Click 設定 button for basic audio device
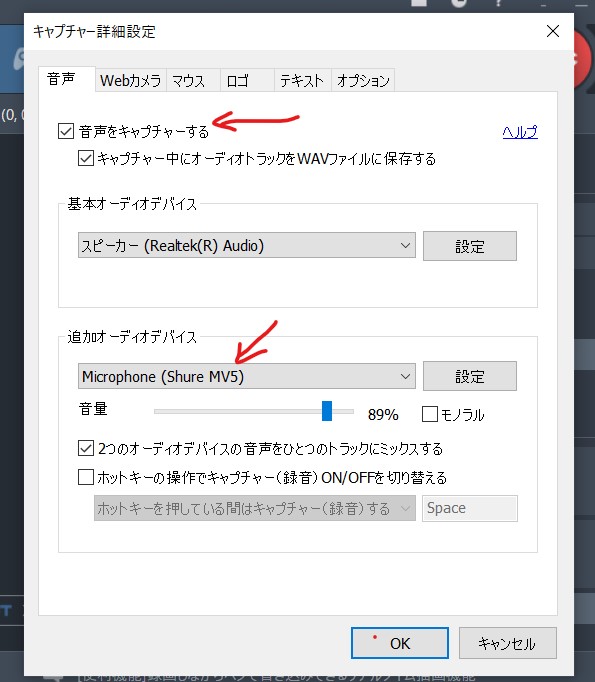The height and width of the screenshot is (682, 595). [470, 246]
